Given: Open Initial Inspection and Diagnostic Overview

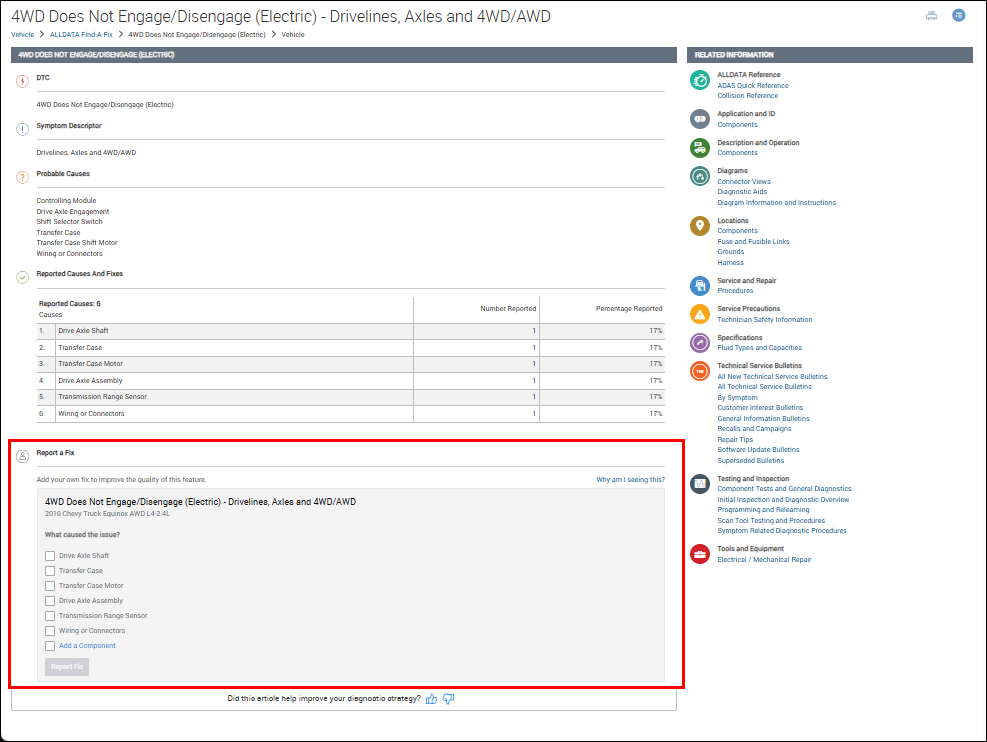Looking at the screenshot, I should (783, 500).
